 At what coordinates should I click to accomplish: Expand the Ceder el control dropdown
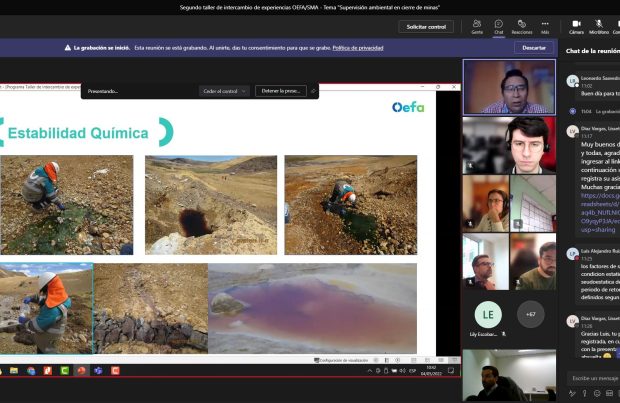click(224, 91)
